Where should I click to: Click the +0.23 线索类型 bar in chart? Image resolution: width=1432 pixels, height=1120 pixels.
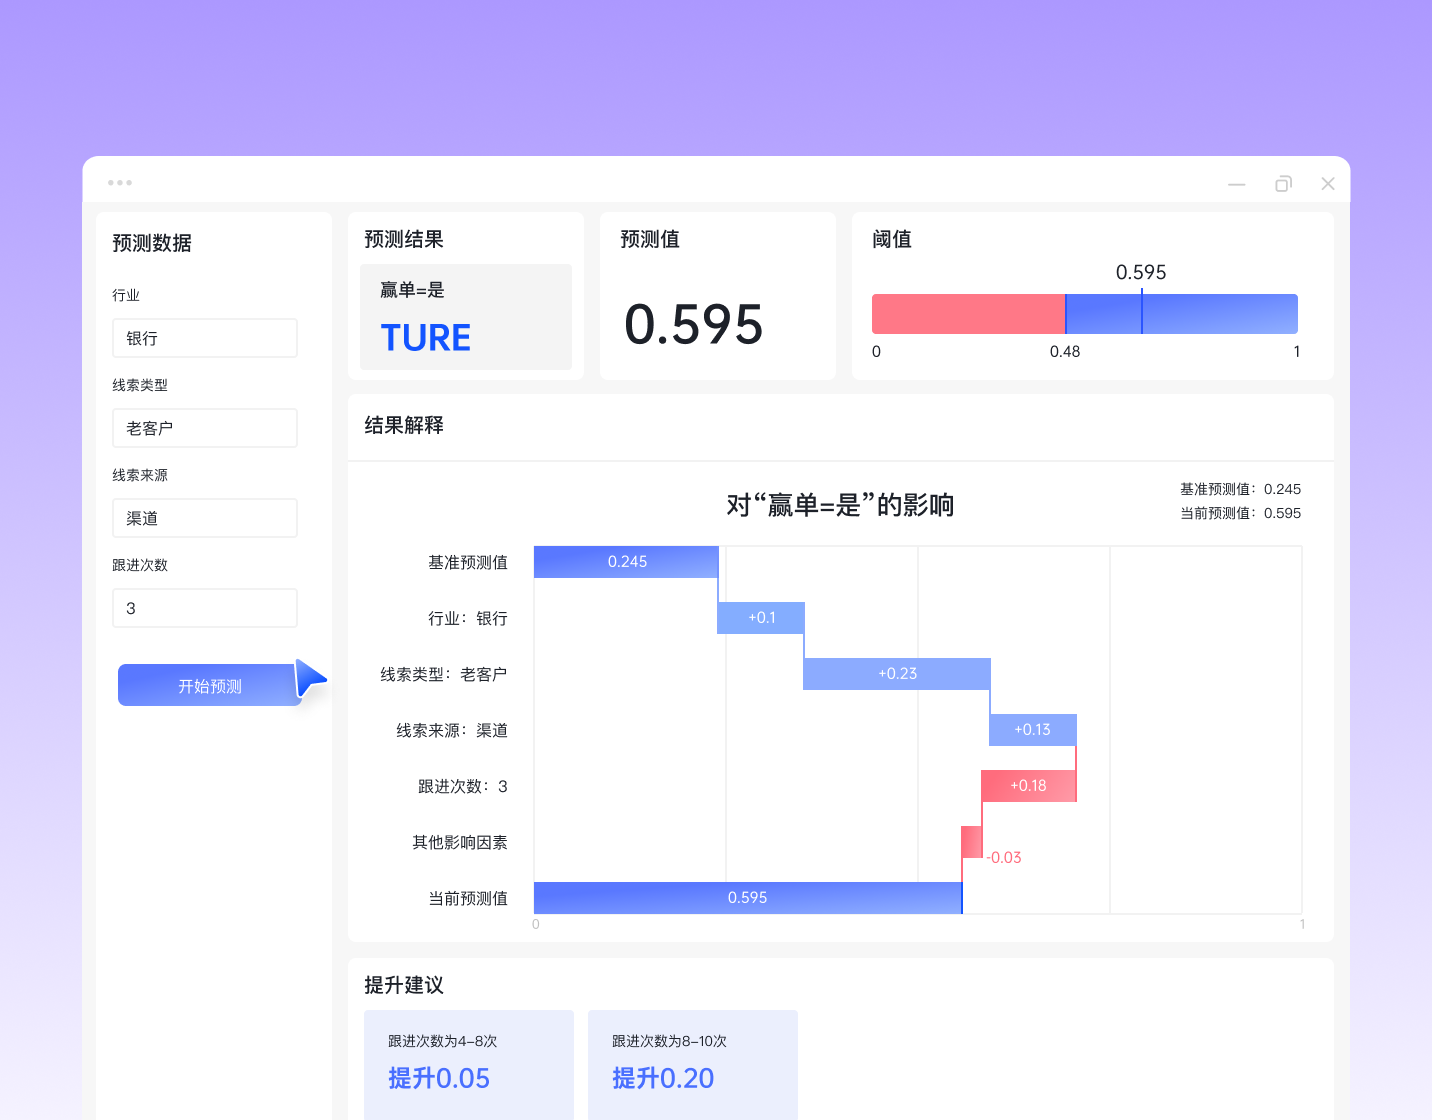click(897, 674)
